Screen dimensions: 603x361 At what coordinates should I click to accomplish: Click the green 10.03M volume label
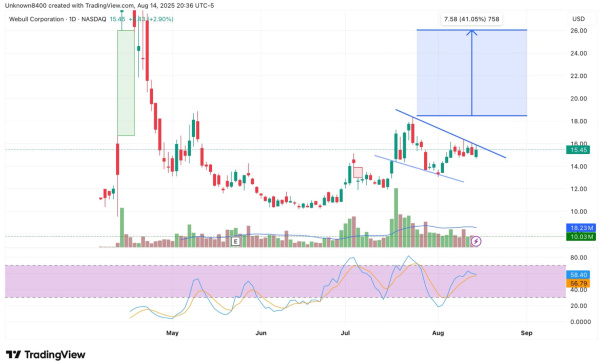coord(581,236)
